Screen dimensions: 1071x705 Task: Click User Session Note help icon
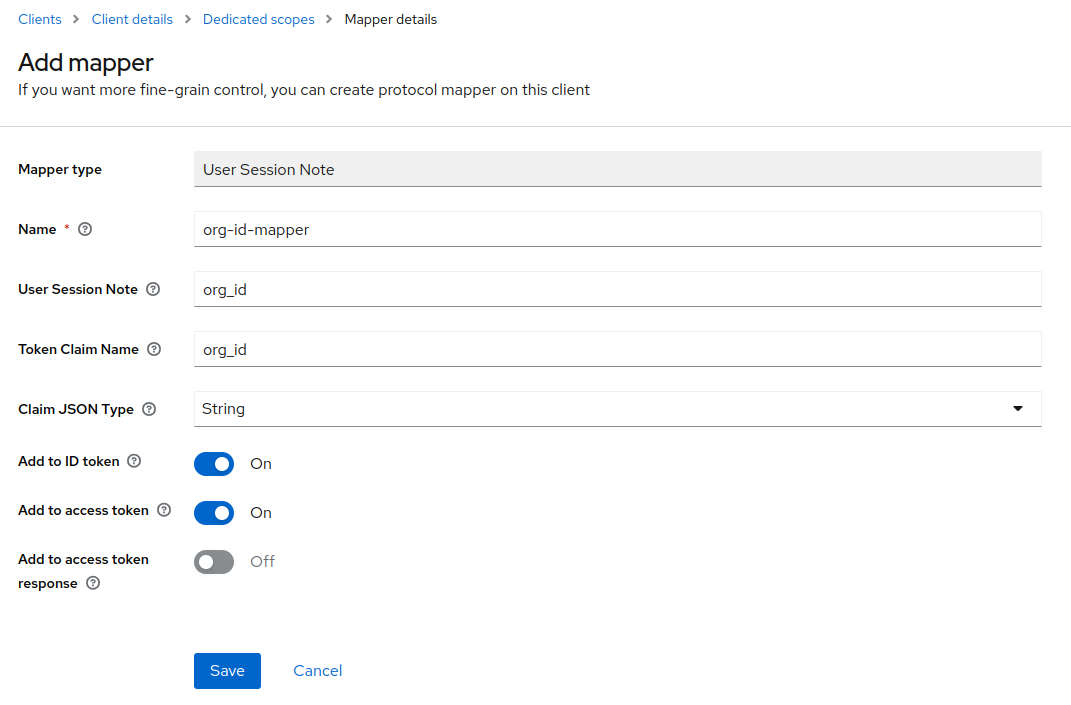(153, 289)
